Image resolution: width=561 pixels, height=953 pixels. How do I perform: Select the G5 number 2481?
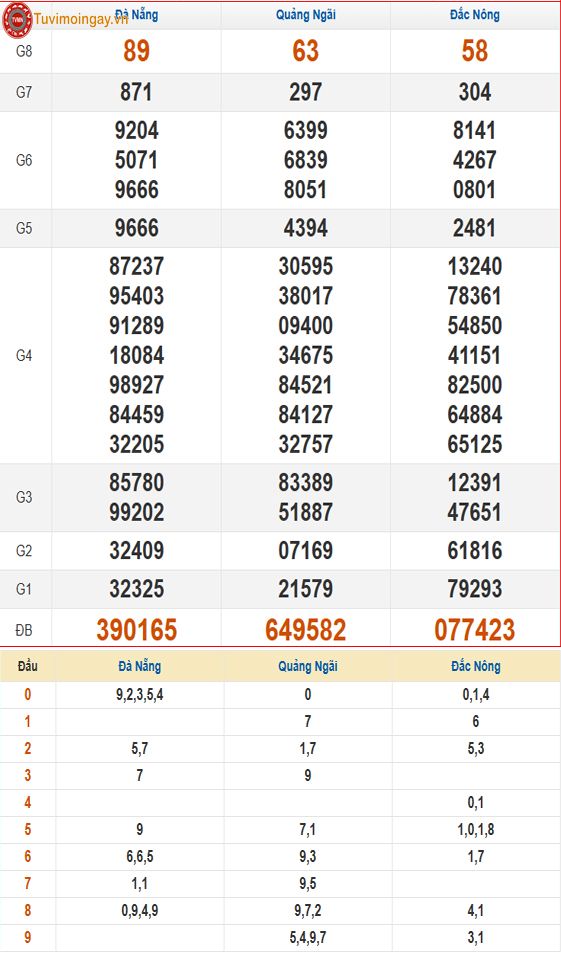click(475, 228)
